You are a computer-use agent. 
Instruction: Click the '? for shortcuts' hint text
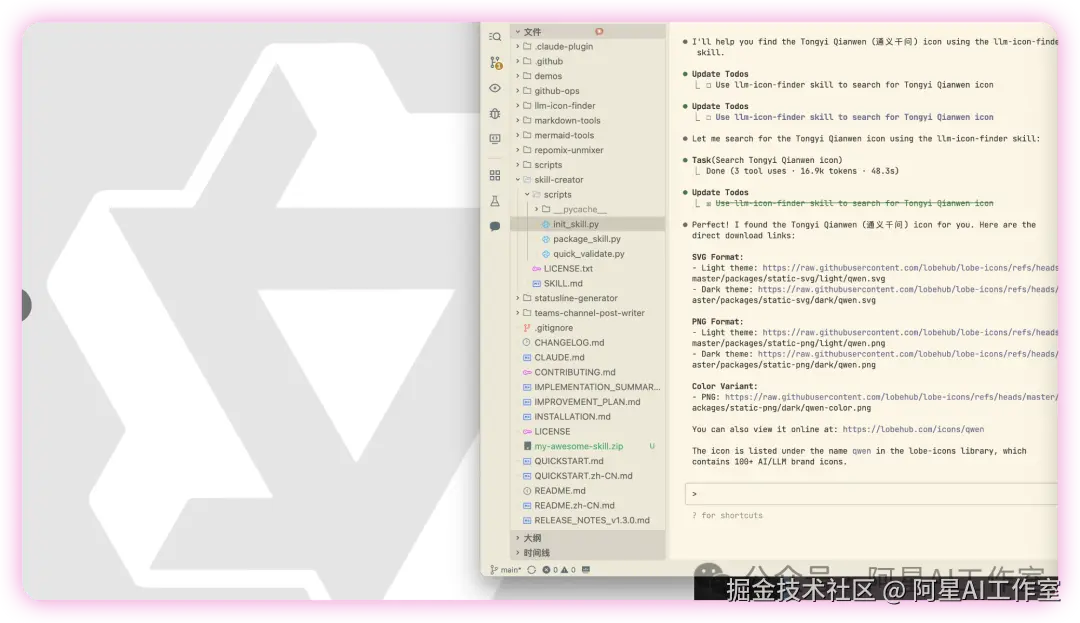pos(727,515)
